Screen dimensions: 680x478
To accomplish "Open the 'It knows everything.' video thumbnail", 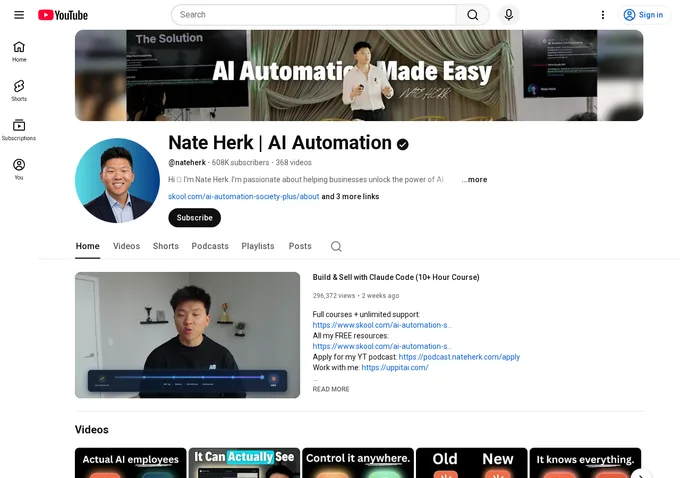I will coord(585,463).
